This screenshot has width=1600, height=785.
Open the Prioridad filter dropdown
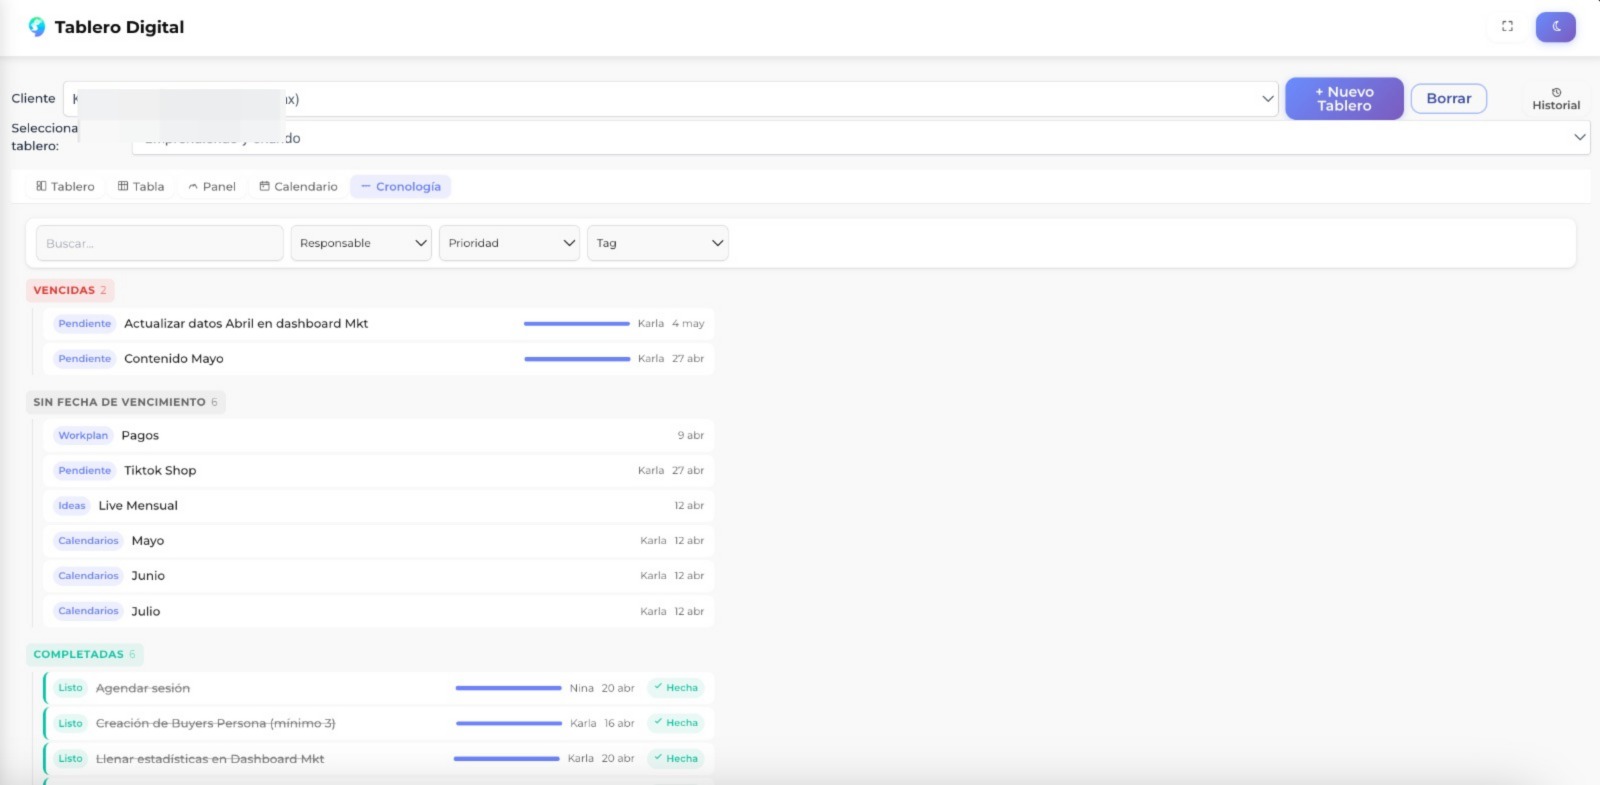(x=509, y=243)
